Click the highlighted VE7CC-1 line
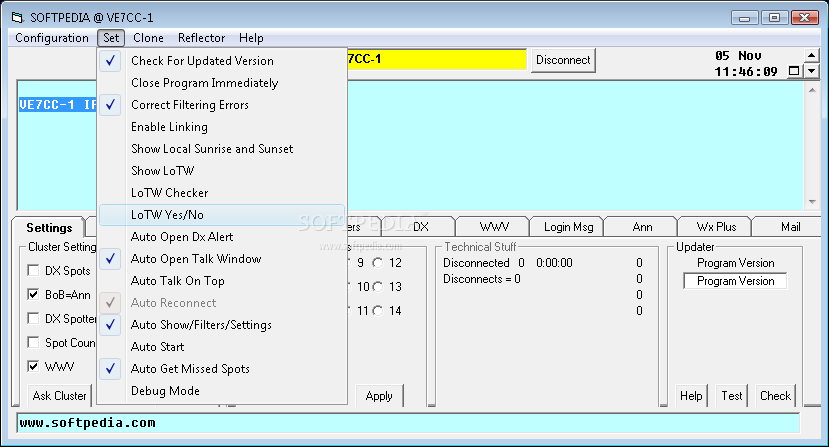 pyautogui.click(x=58, y=105)
